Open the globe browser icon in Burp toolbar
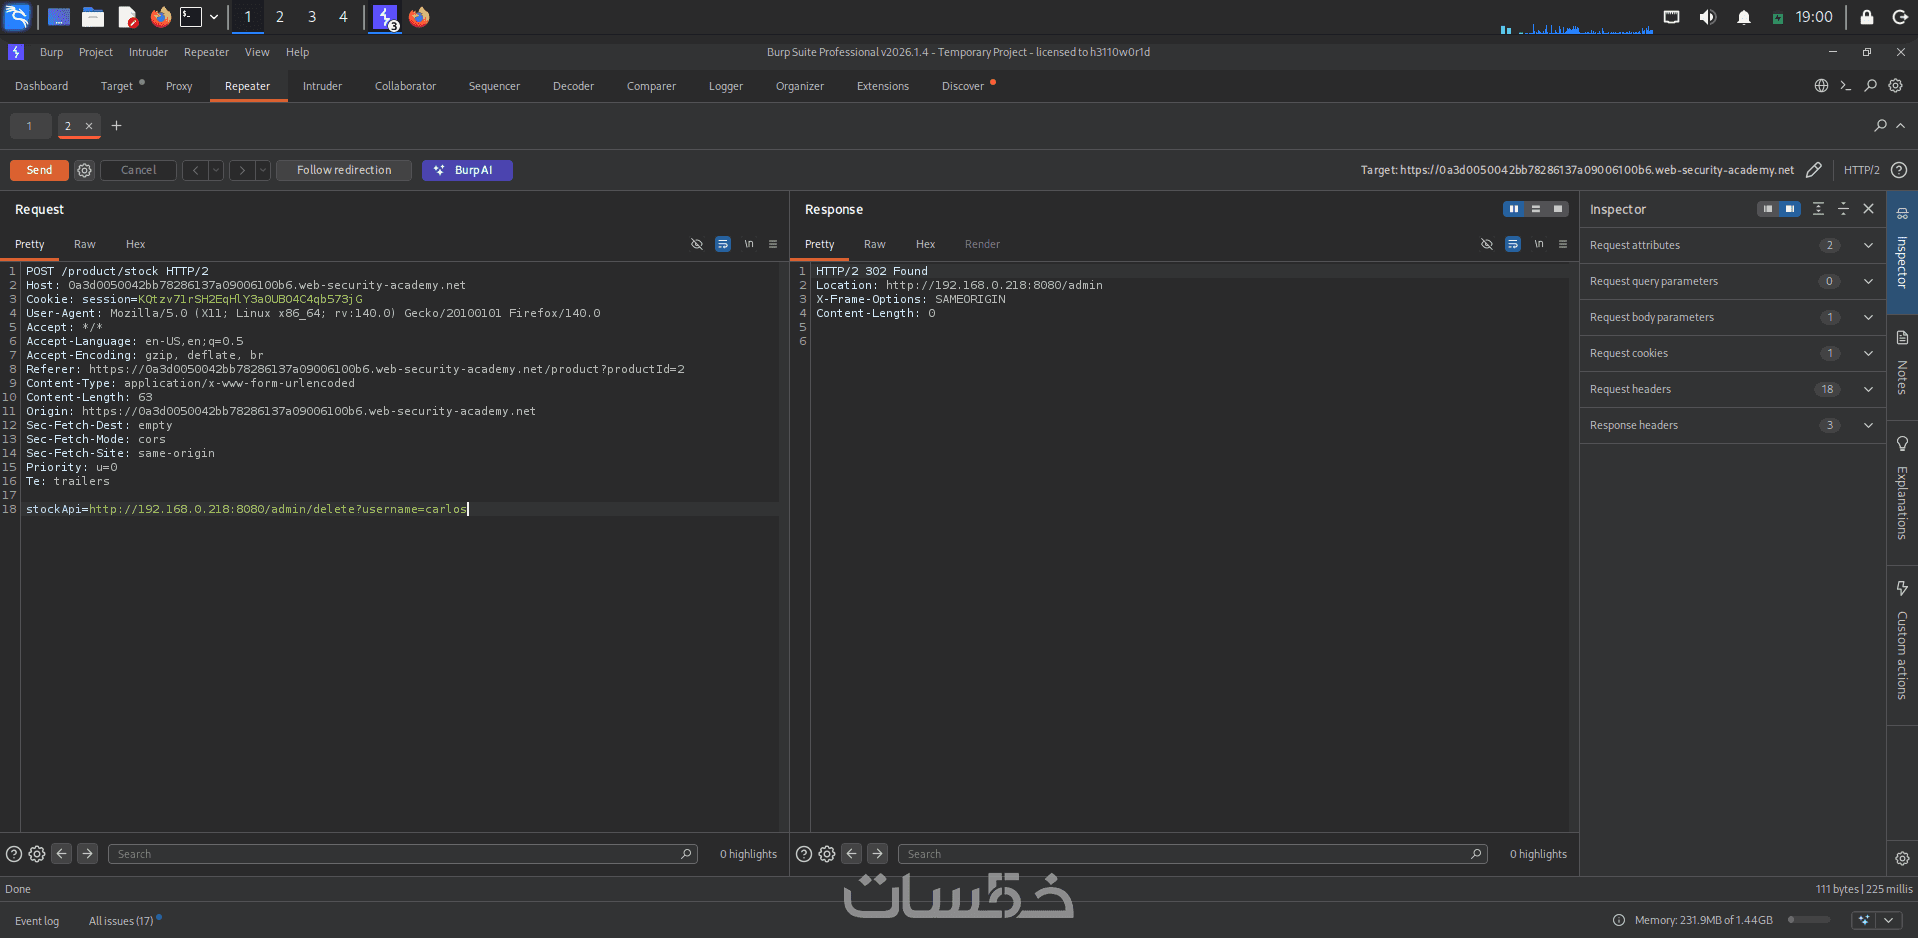Image resolution: width=1918 pixels, height=938 pixels. 1821,86
